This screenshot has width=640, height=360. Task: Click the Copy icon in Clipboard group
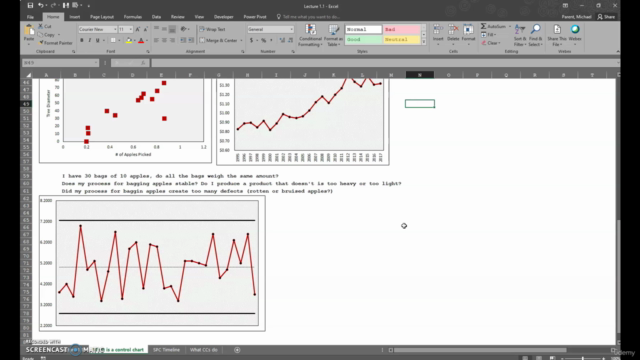(41, 35)
